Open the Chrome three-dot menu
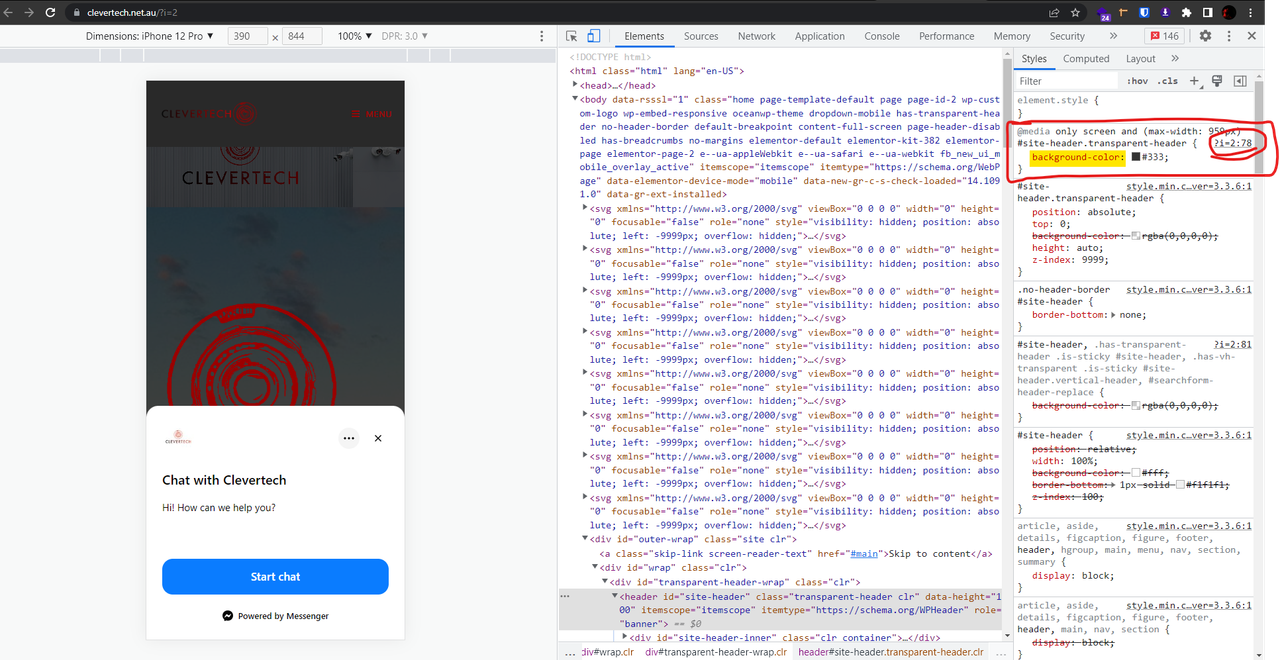 (x=1251, y=12)
